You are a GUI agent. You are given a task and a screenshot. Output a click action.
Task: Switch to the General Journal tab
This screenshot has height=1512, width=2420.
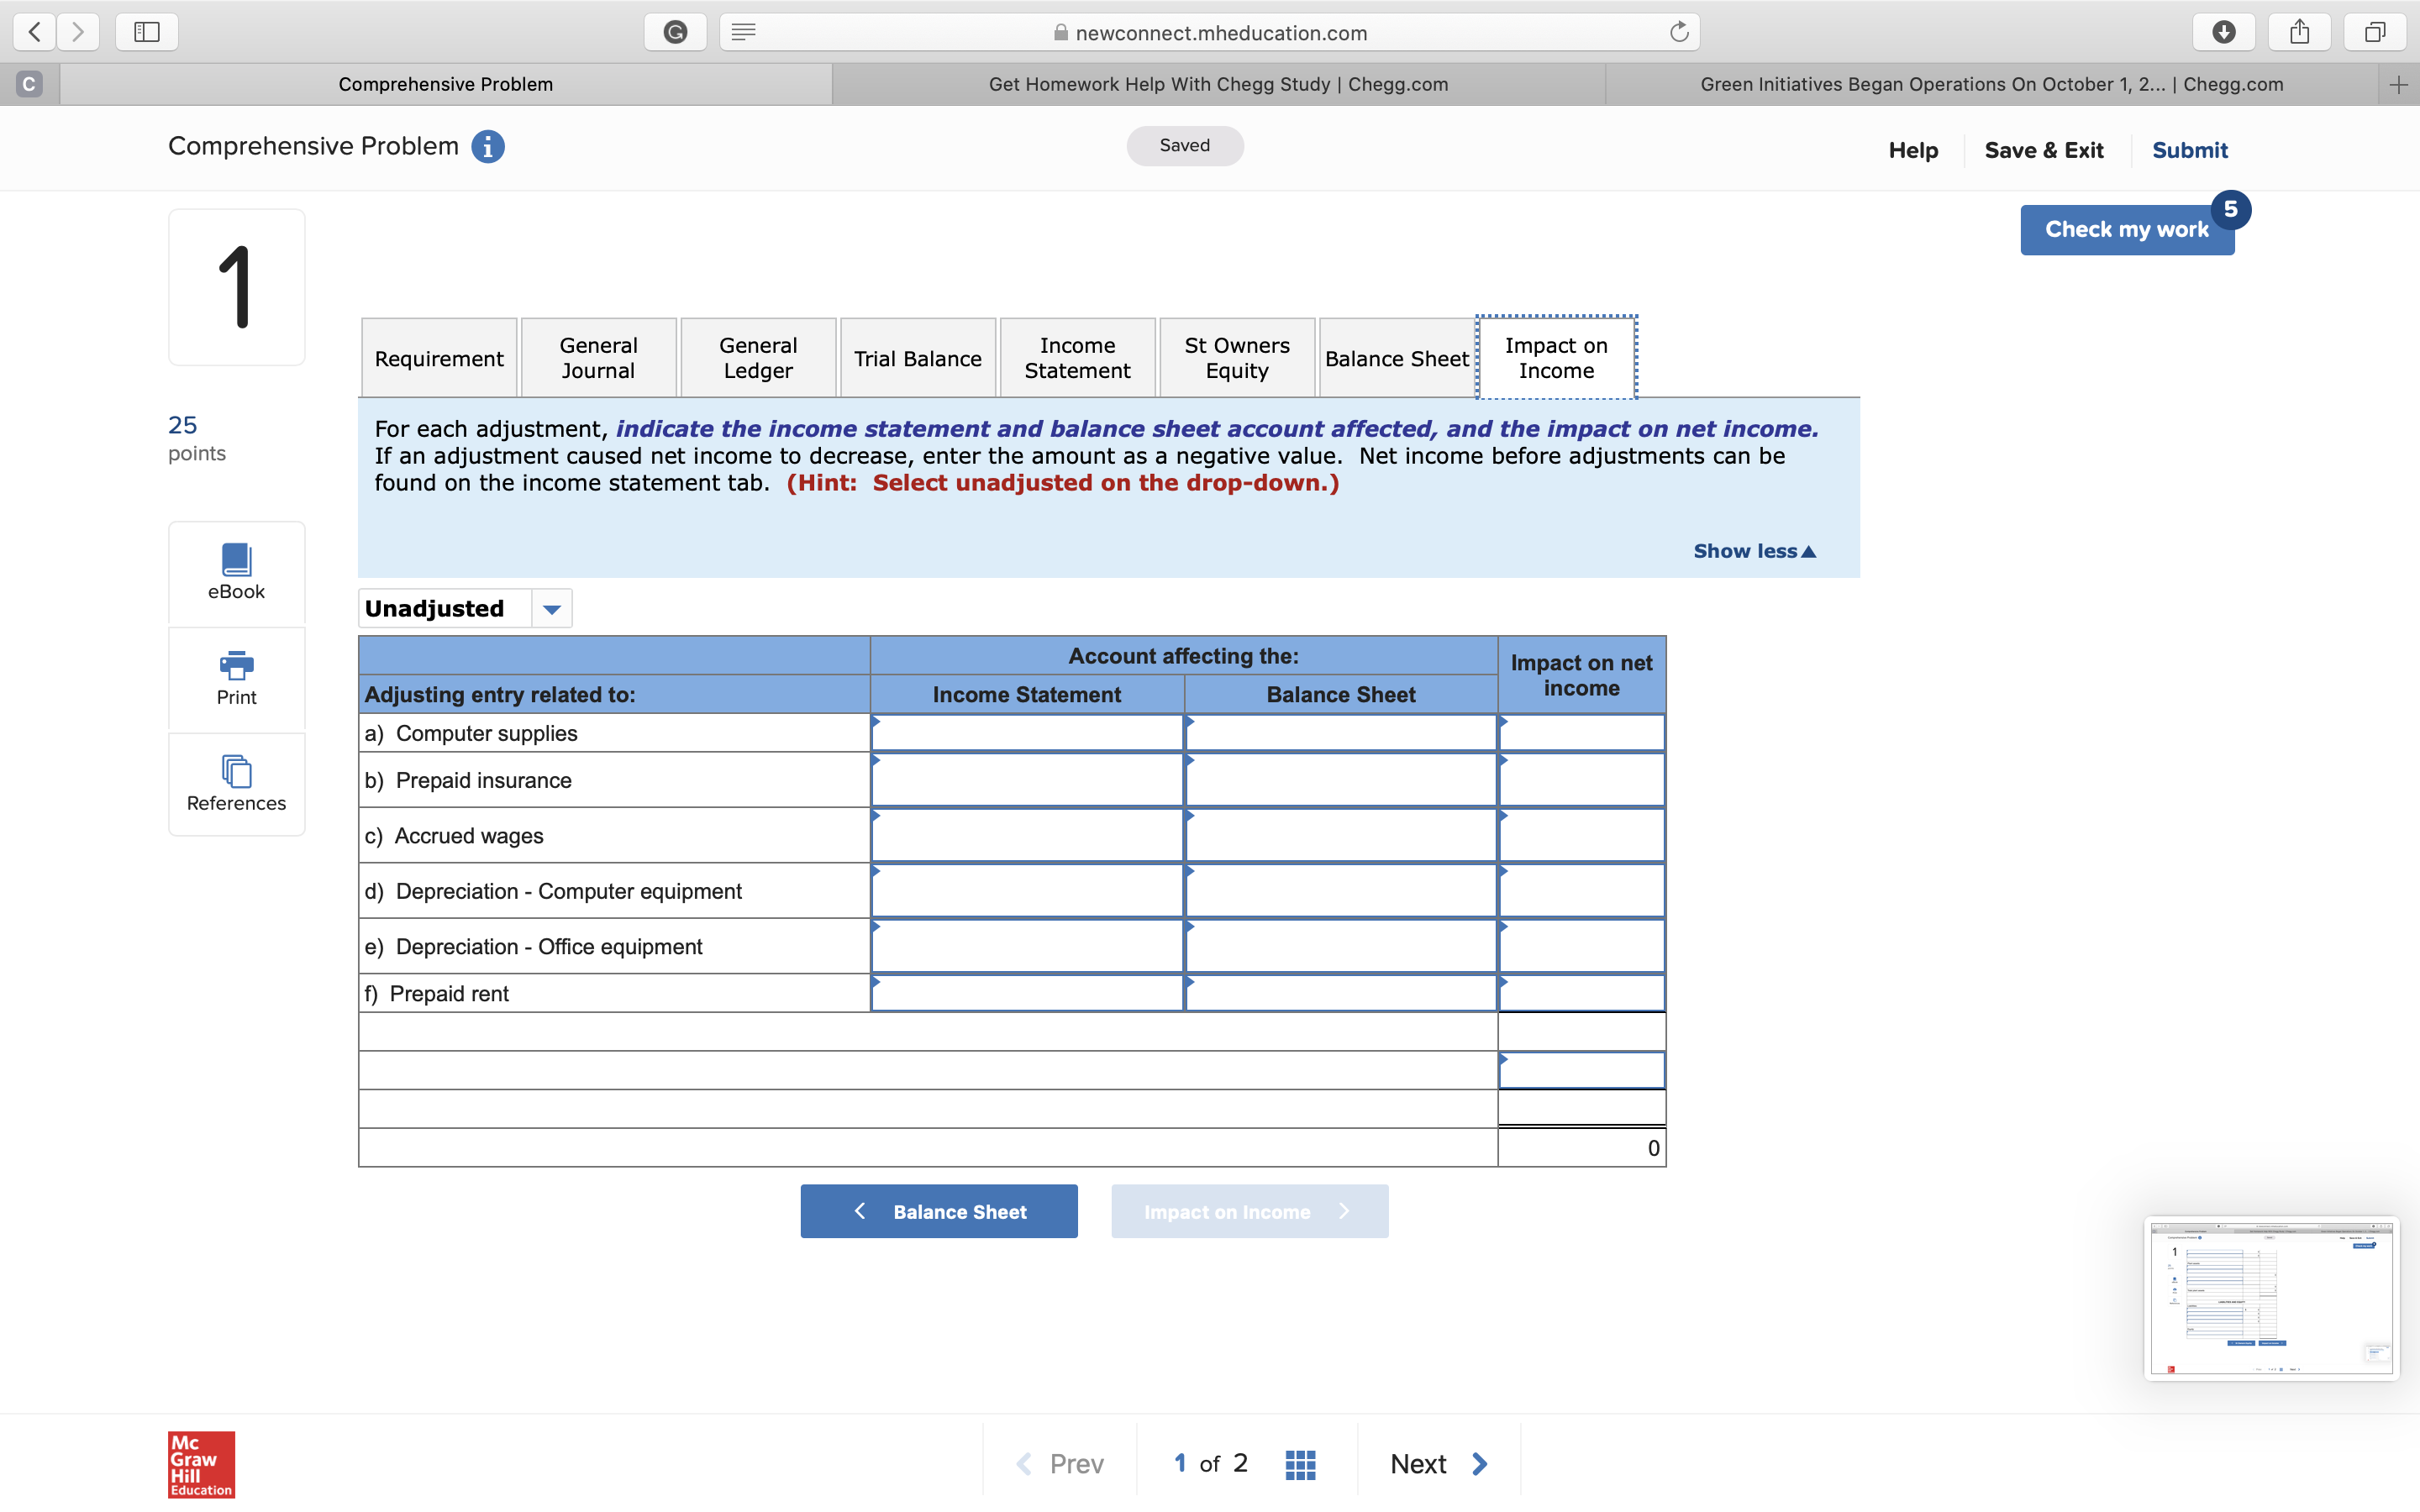click(598, 357)
